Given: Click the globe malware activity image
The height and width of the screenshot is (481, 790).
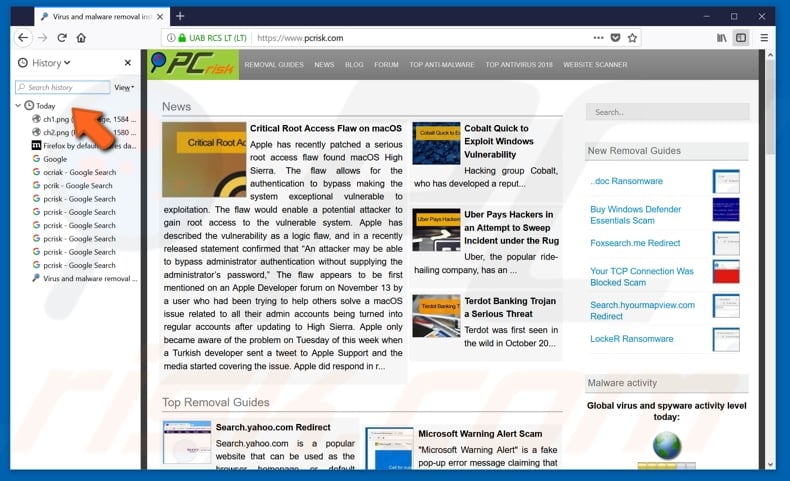Looking at the screenshot, I should (667, 445).
